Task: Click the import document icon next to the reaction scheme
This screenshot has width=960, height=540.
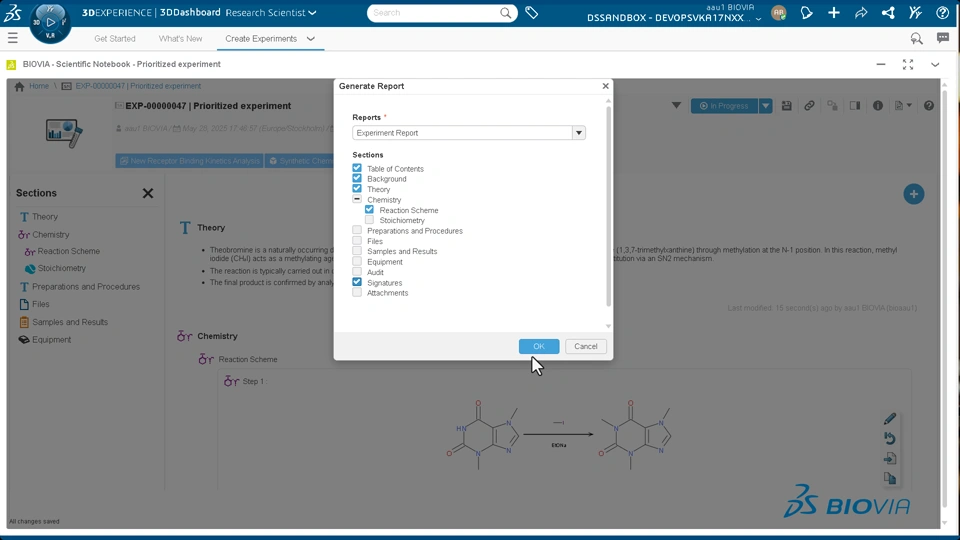Action: 890,459
